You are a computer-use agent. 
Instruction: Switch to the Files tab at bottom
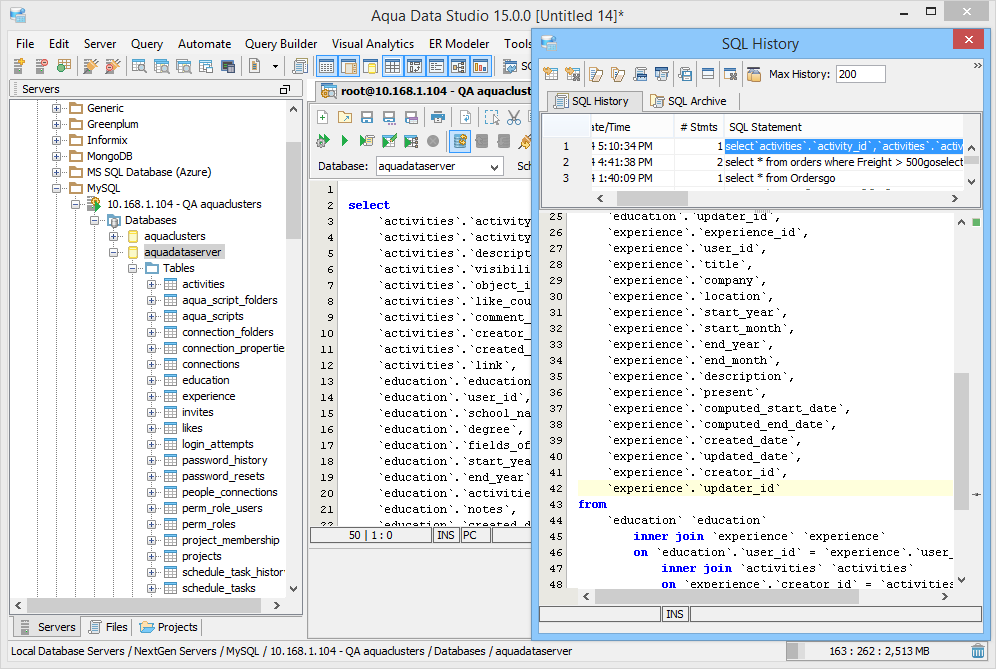point(109,627)
